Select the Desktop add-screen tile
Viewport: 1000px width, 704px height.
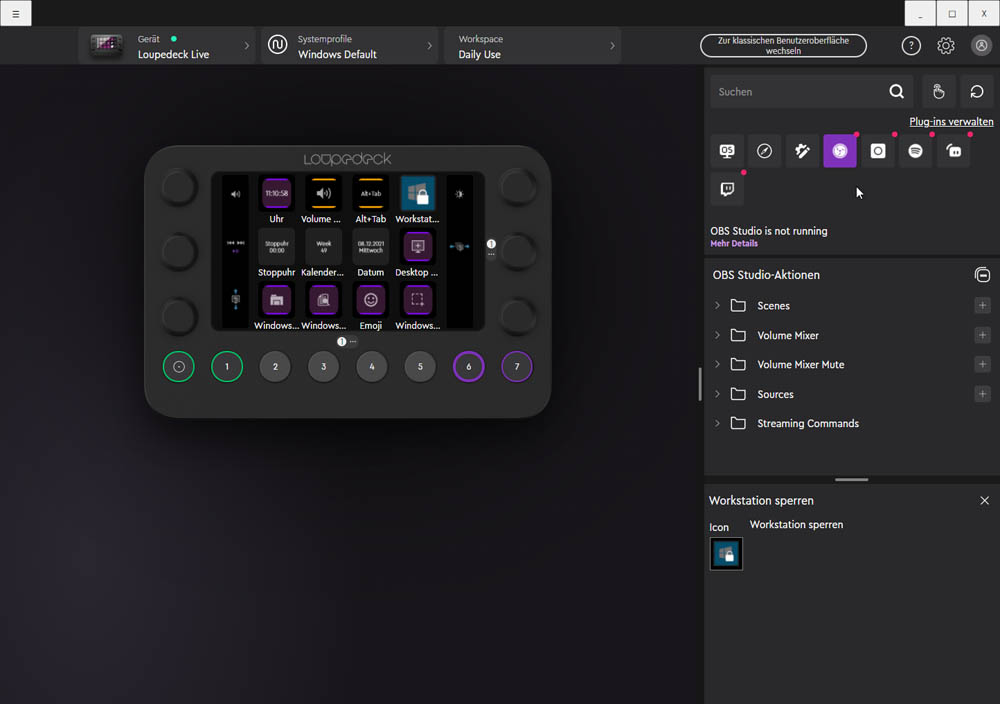[x=418, y=246]
